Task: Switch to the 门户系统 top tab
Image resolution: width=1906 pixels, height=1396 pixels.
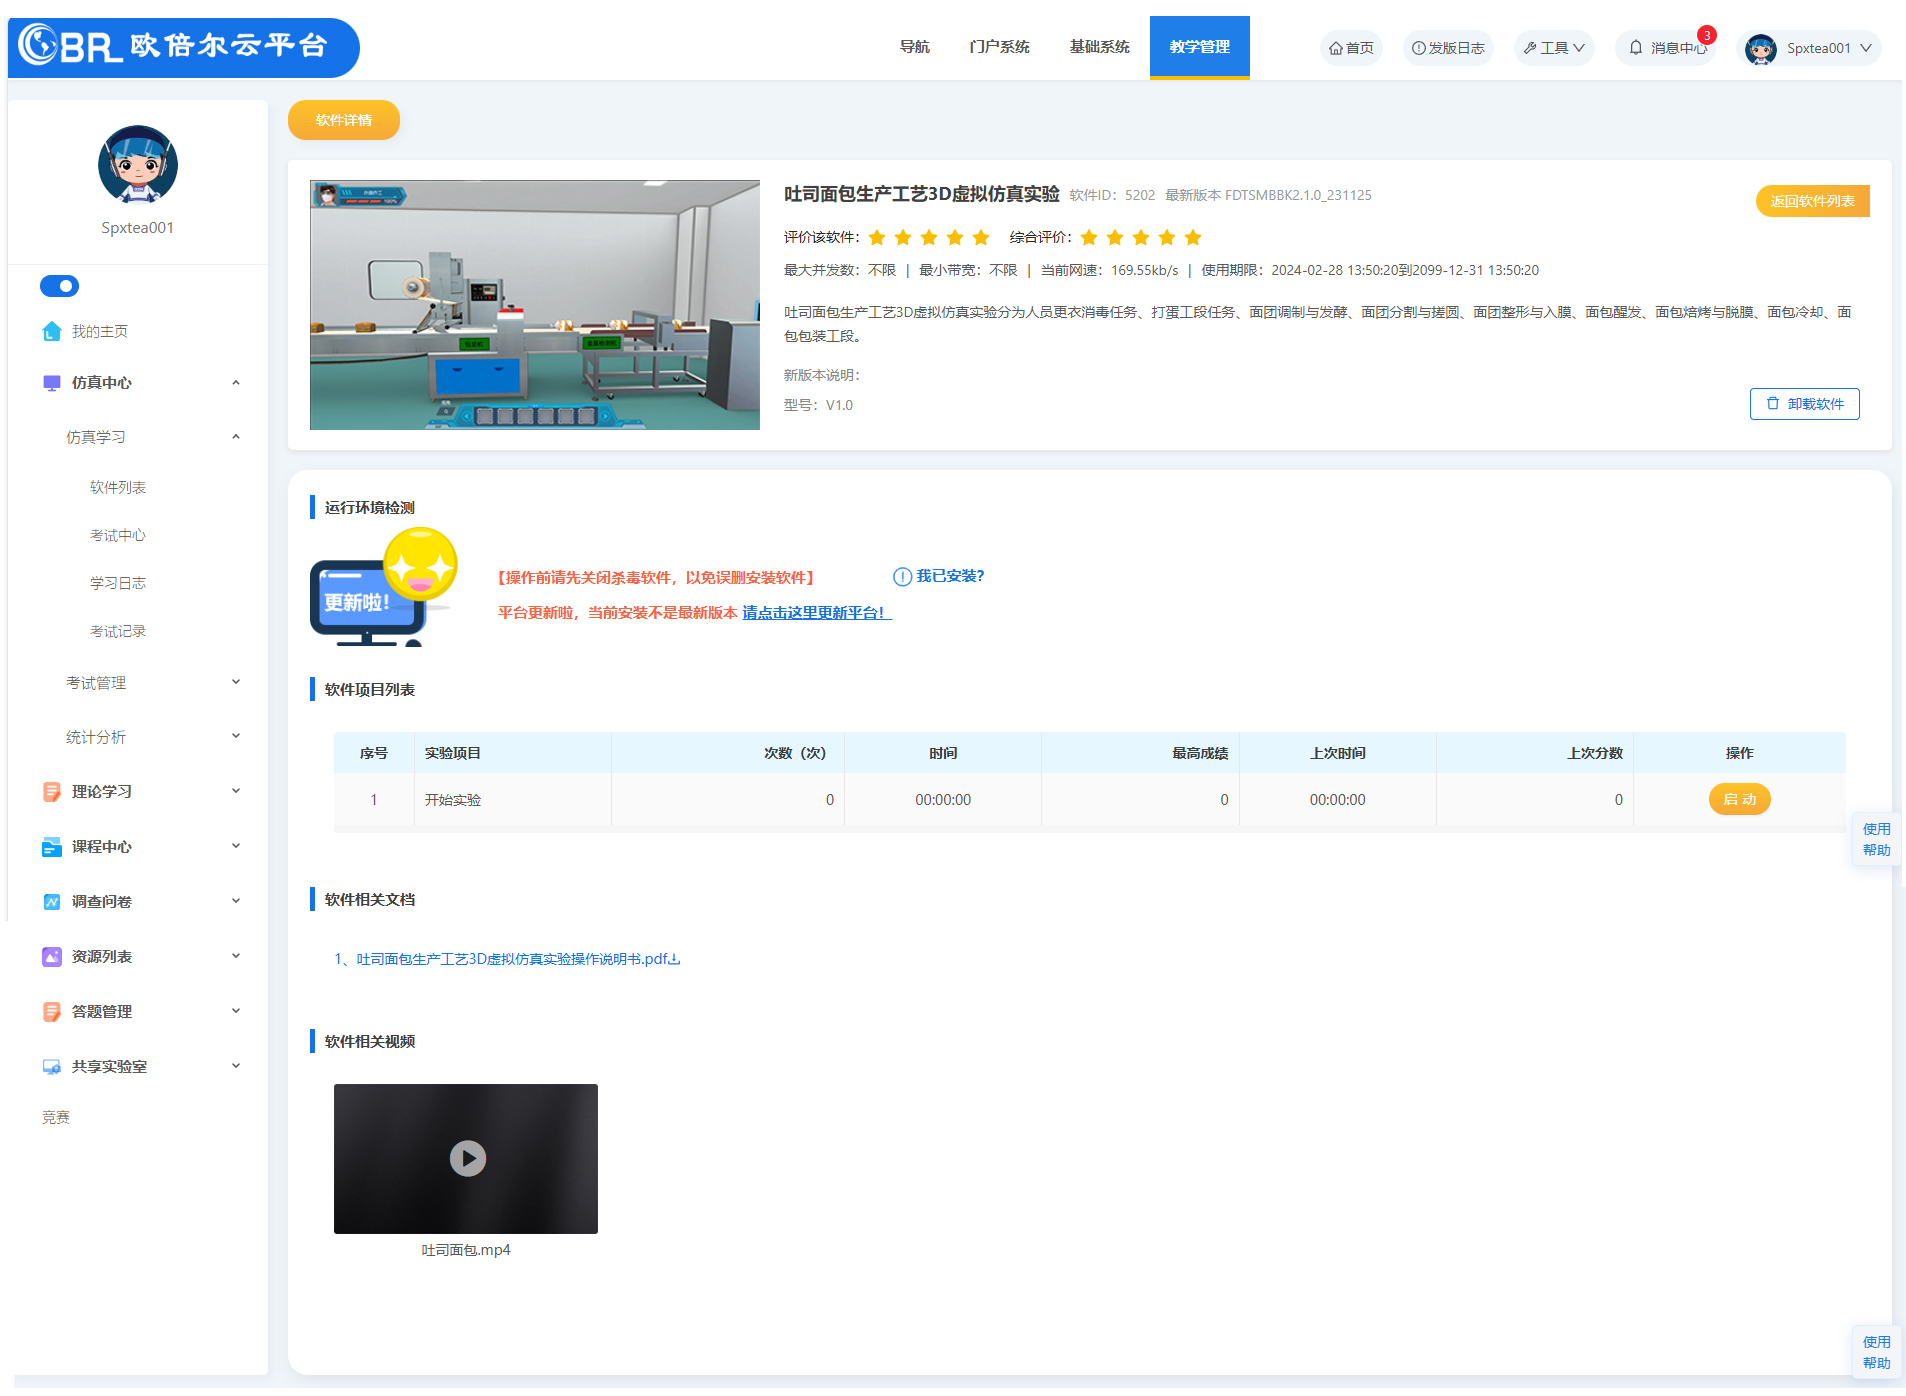Action: [1000, 47]
